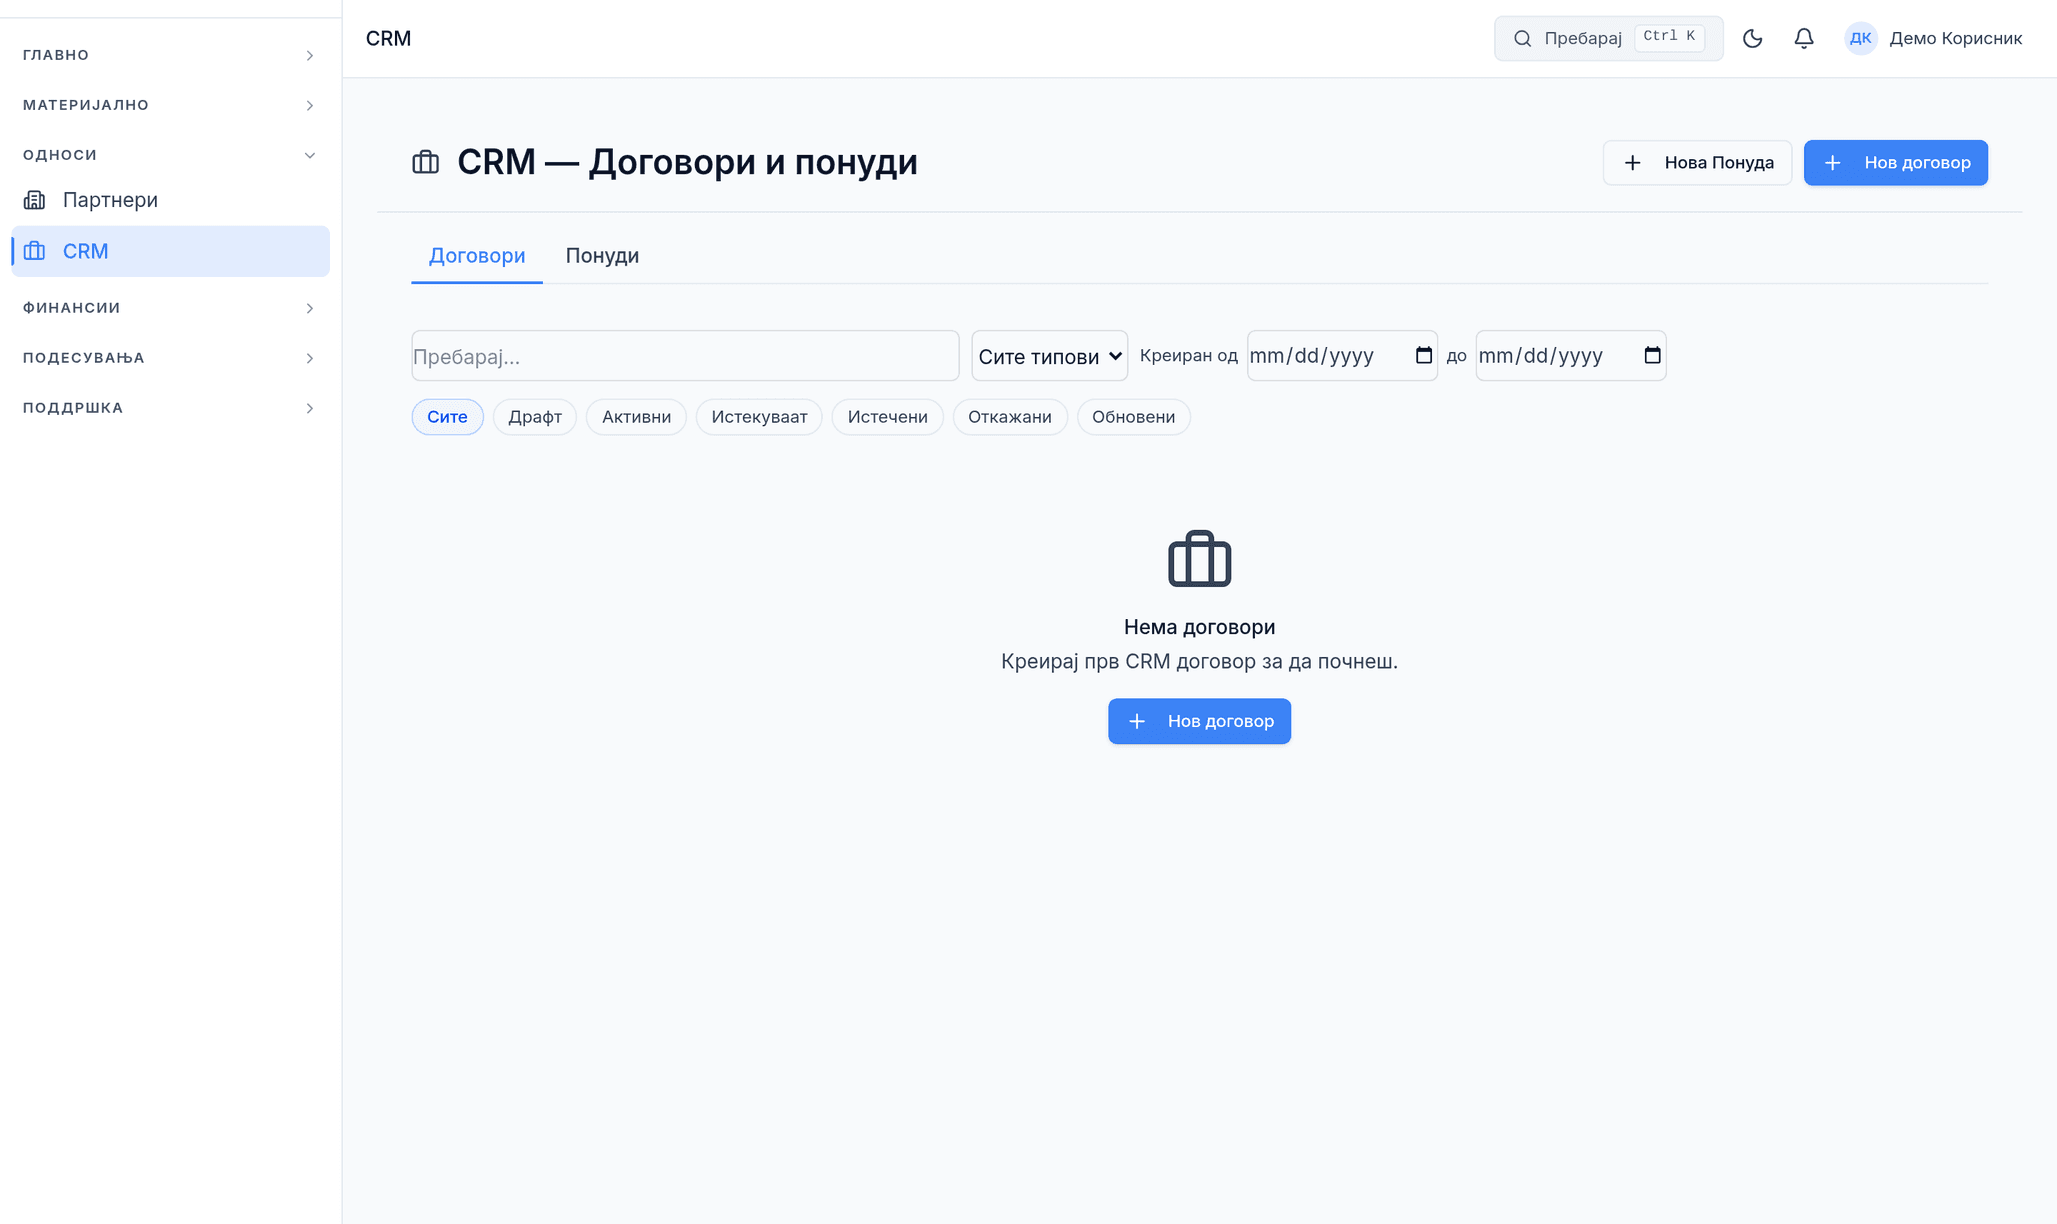Image resolution: width=2057 pixels, height=1224 pixels.
Task: Open notifications bell
Action: pyautogui.click(x=1803, y=38)
